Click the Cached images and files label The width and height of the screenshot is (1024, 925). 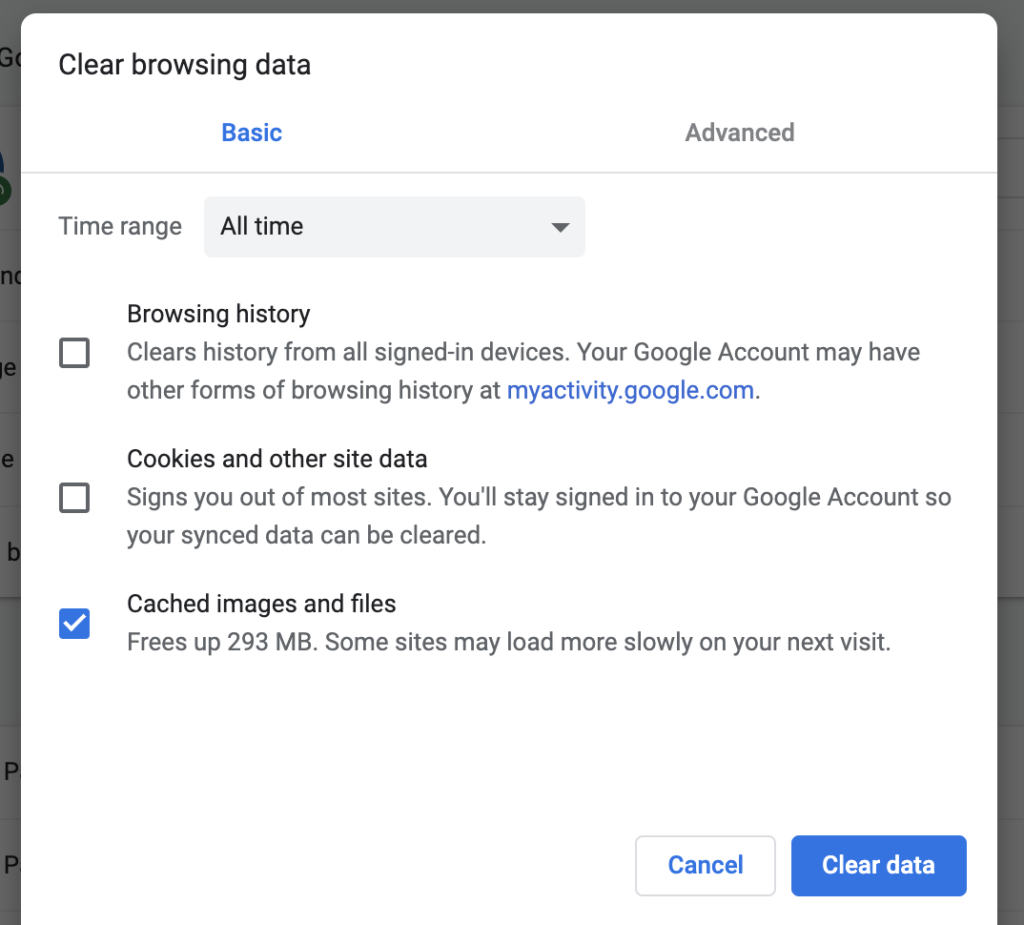pos(261,603)
